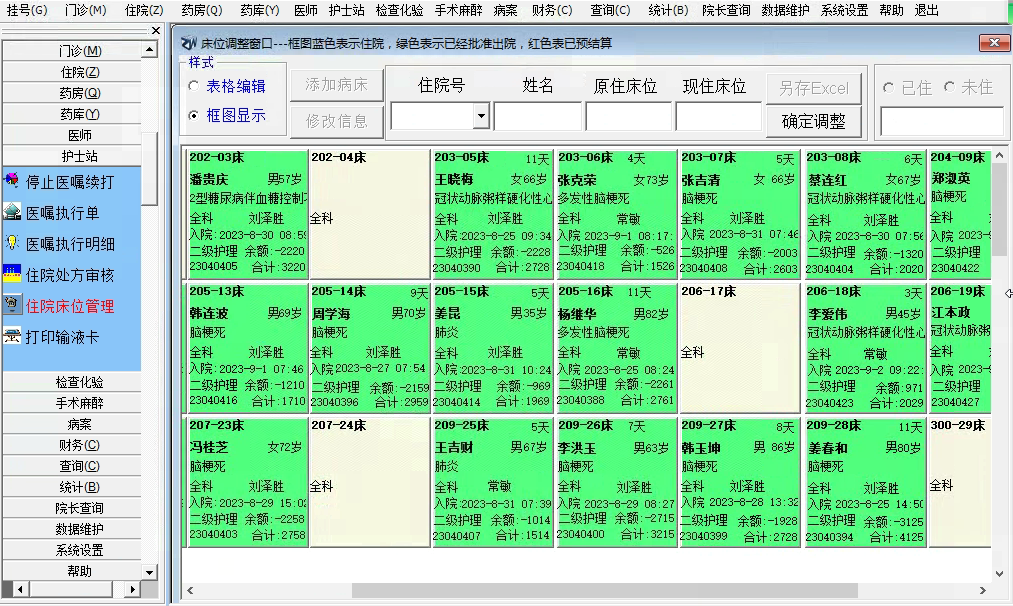Open 住院处方审核 using its icon
Viewport: 1013px width, 606px height.
(x=12, y=275)
